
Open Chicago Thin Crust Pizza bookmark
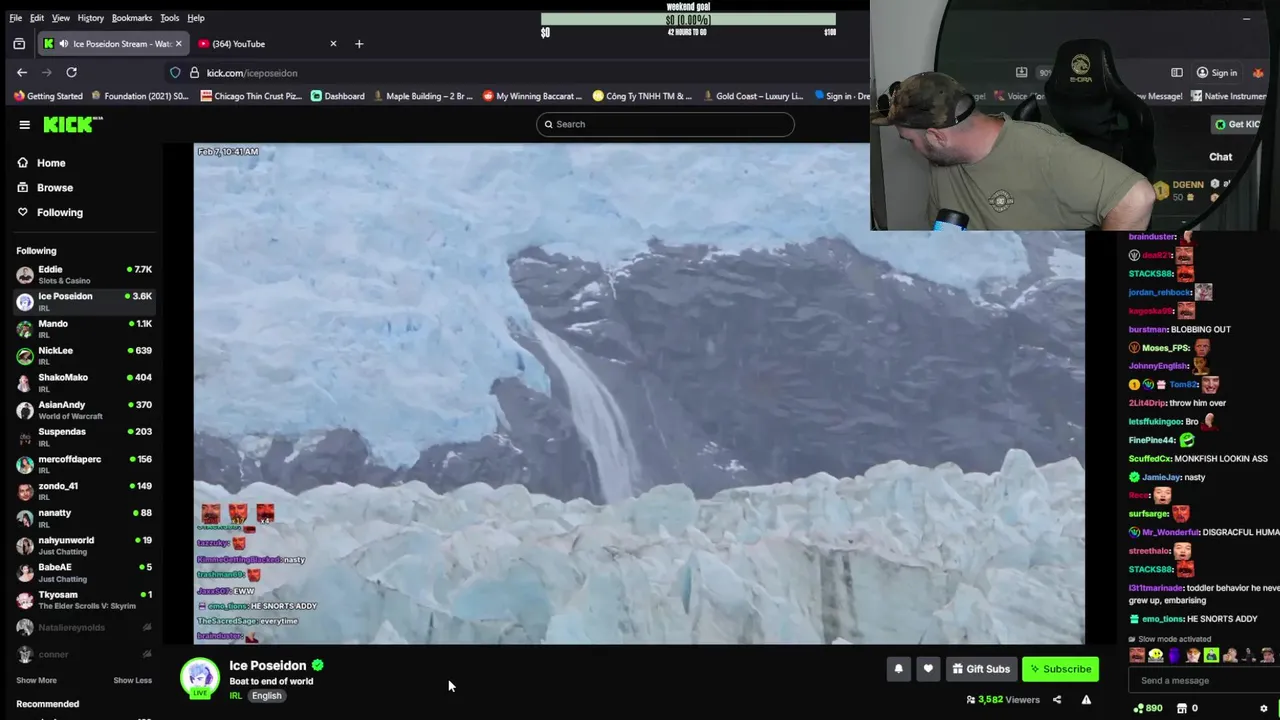251,96
